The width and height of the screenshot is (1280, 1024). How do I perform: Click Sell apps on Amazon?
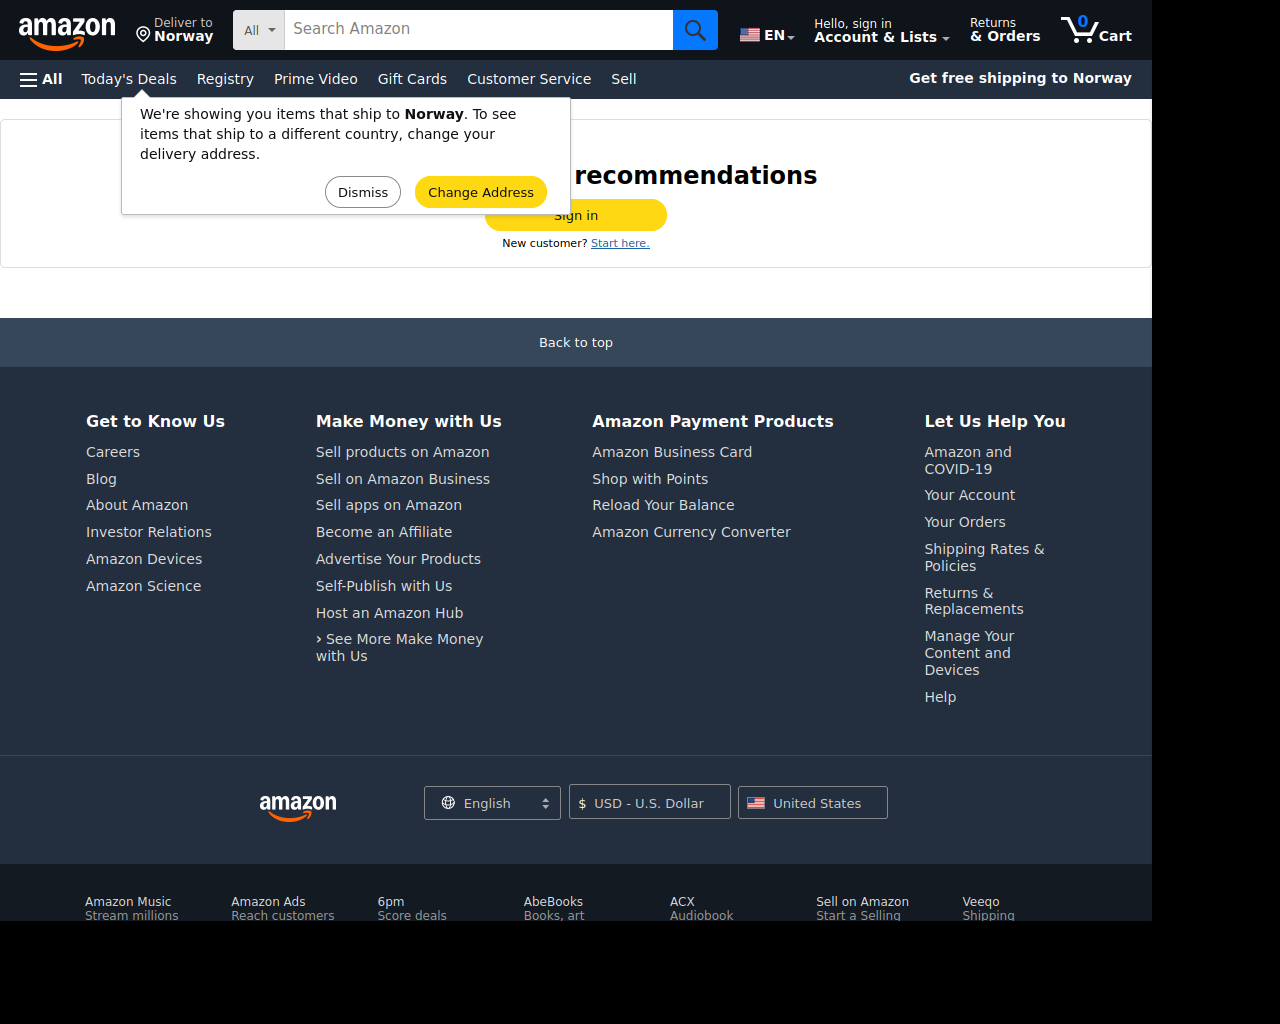point(389,505)
